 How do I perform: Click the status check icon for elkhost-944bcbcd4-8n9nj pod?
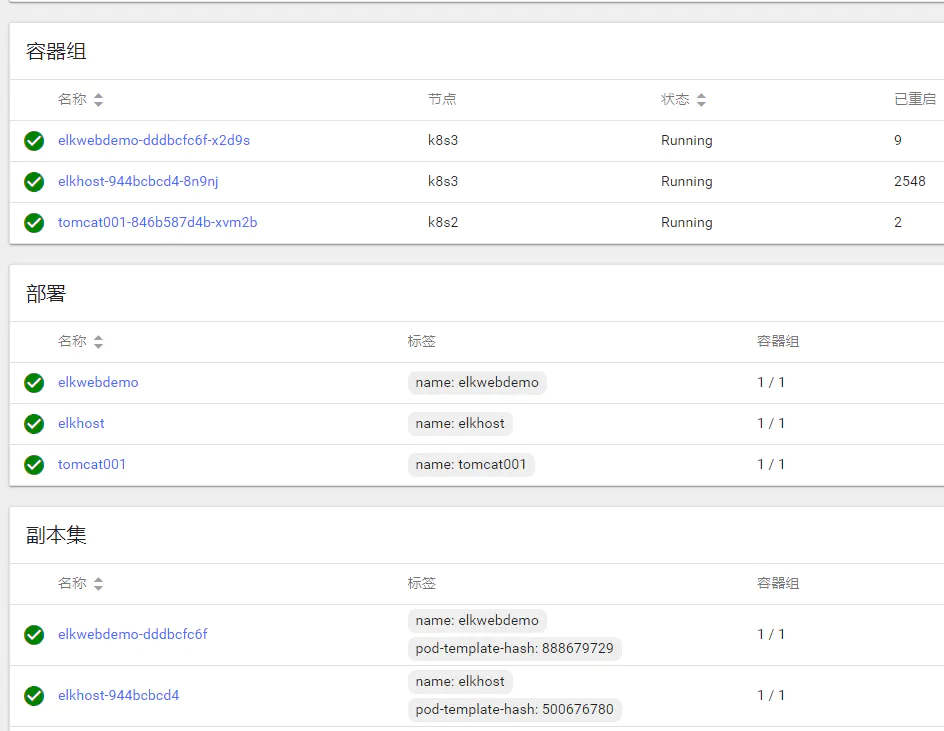pos(33,181)
